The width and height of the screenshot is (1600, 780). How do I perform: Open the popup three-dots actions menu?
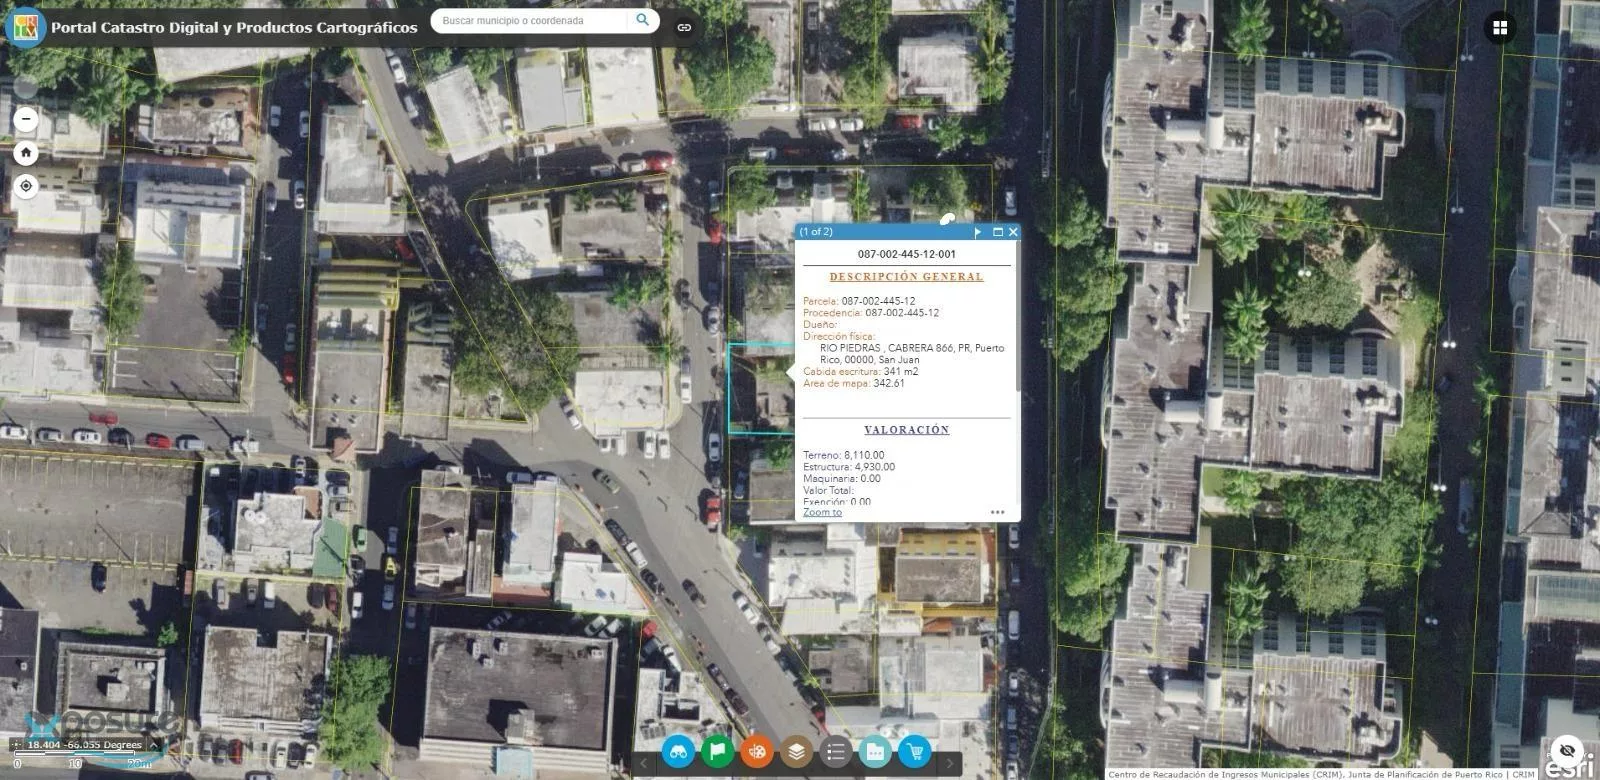point(997,512)
